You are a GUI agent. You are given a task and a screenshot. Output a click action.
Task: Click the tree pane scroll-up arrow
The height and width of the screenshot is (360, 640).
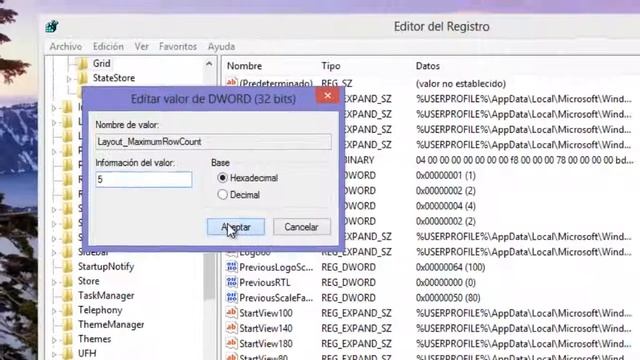coord(209,64)
